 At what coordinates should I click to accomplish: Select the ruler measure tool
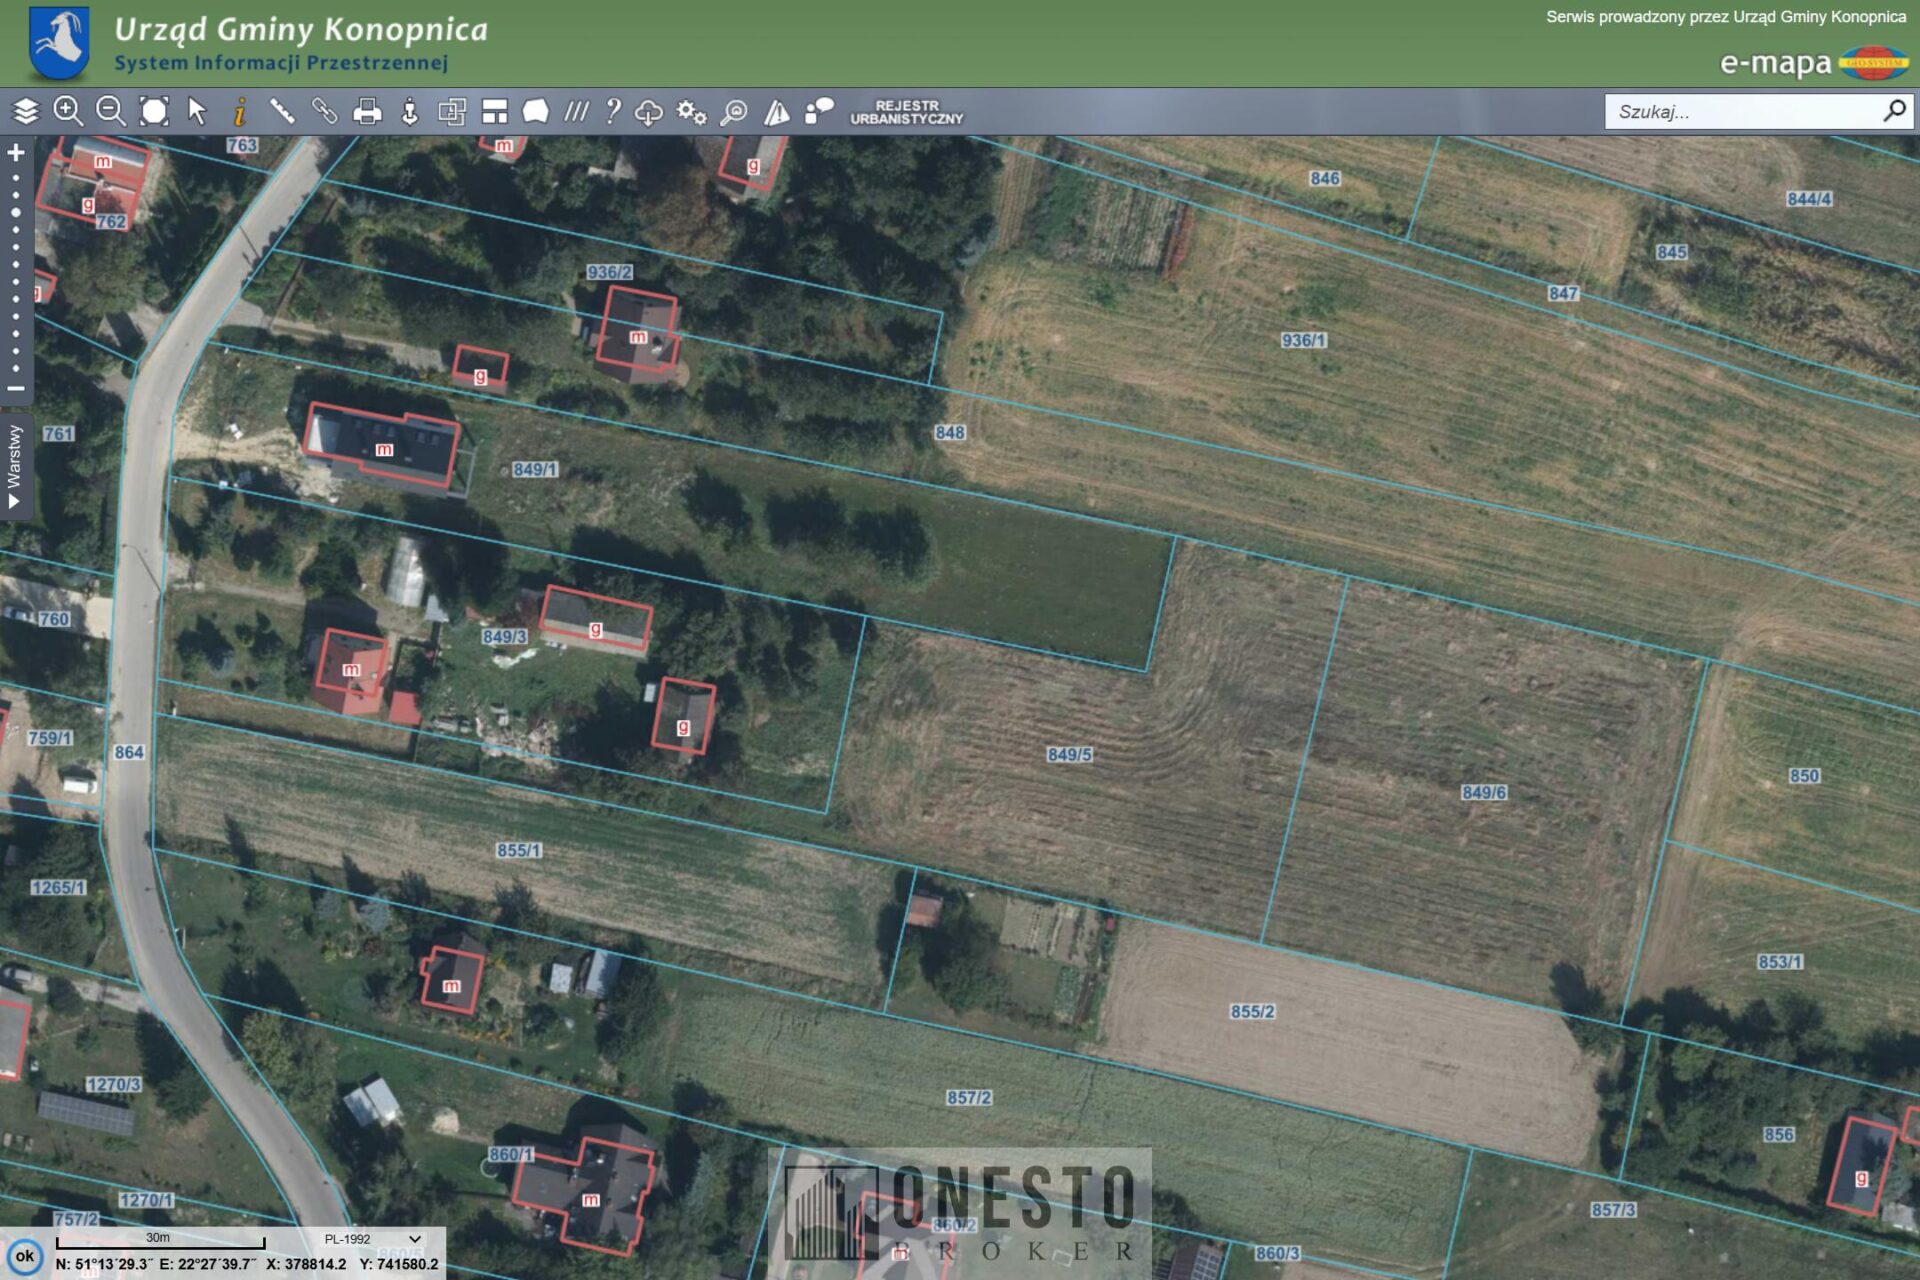282,111
